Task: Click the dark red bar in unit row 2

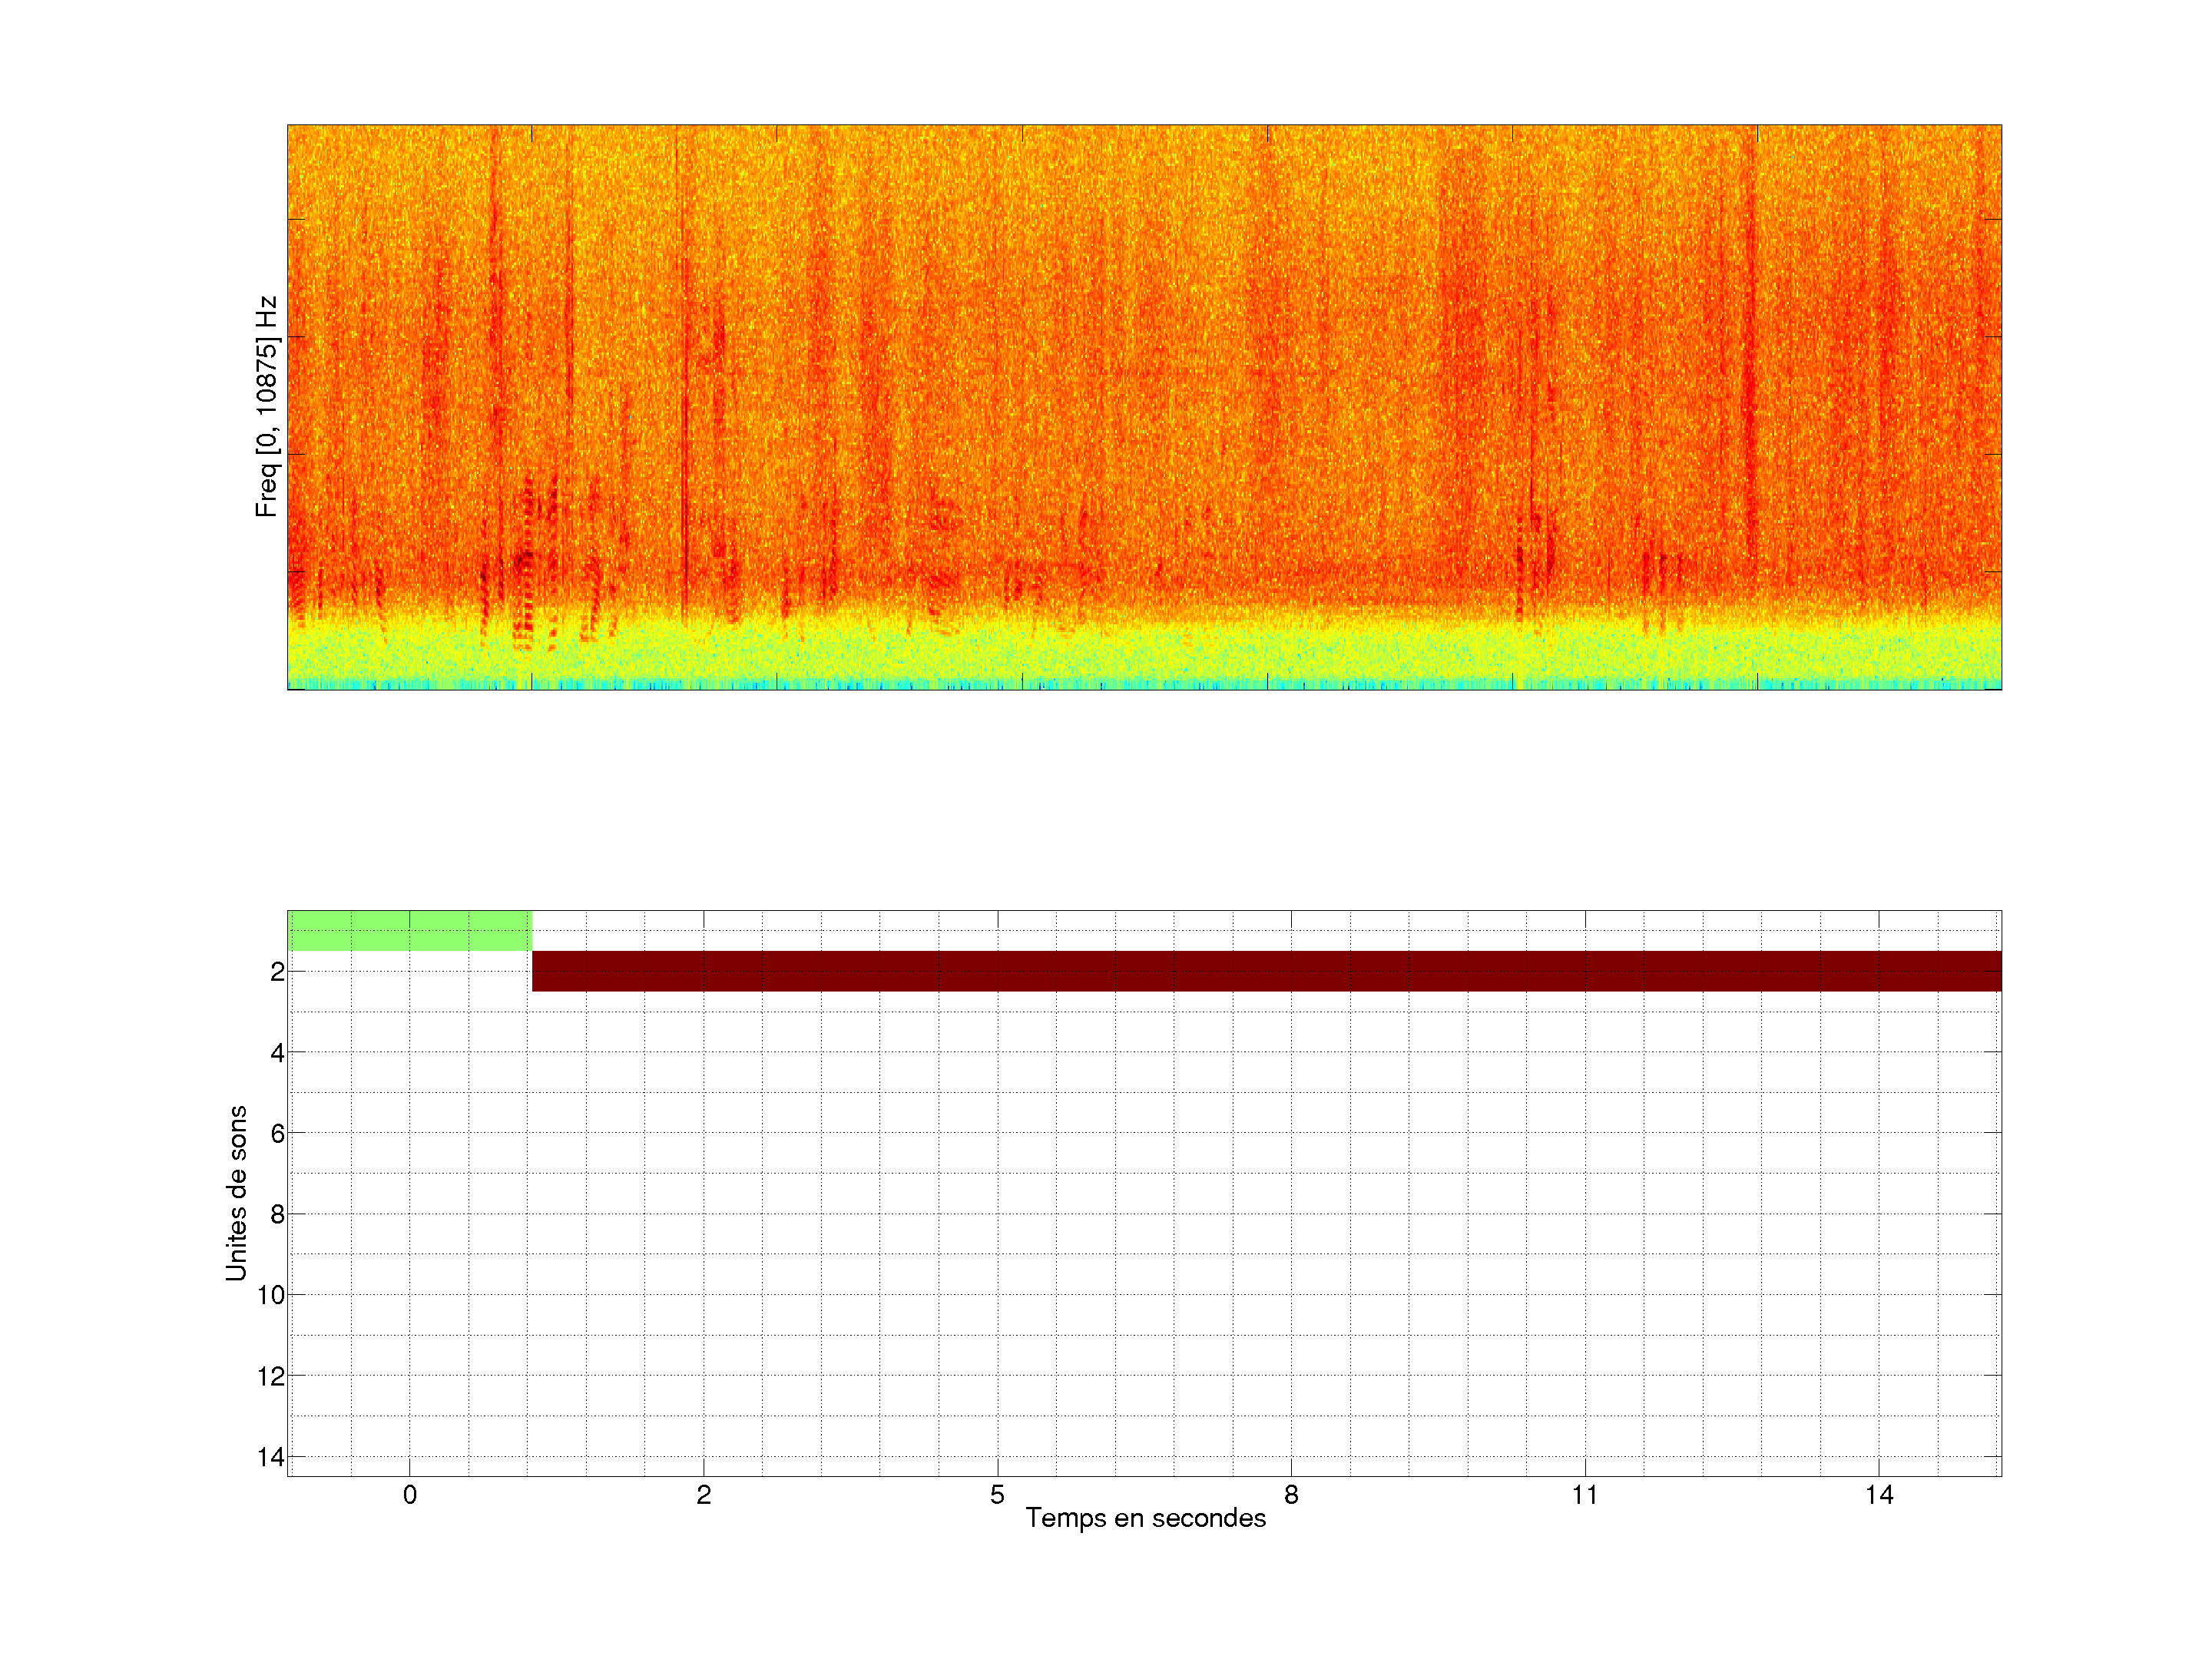Action: point(1266,971)
